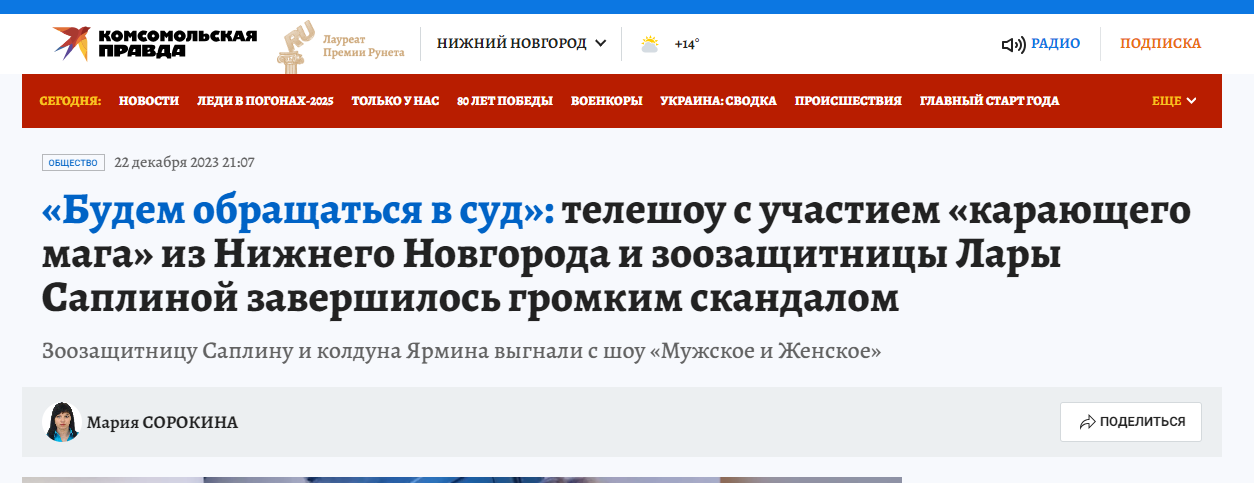This screenshot has height=483, width=1254.
Task: Open ГЛАВНЫЙ СТАРТ ГОДА section
Action: click(990, 101)
